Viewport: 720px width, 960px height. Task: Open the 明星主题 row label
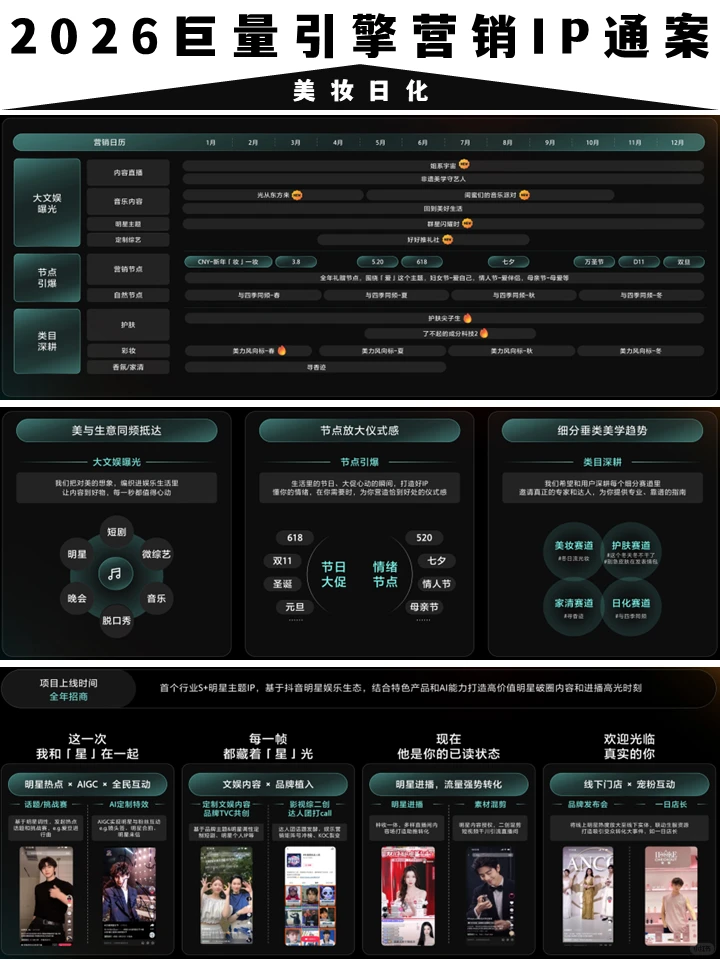pos(128,223)
